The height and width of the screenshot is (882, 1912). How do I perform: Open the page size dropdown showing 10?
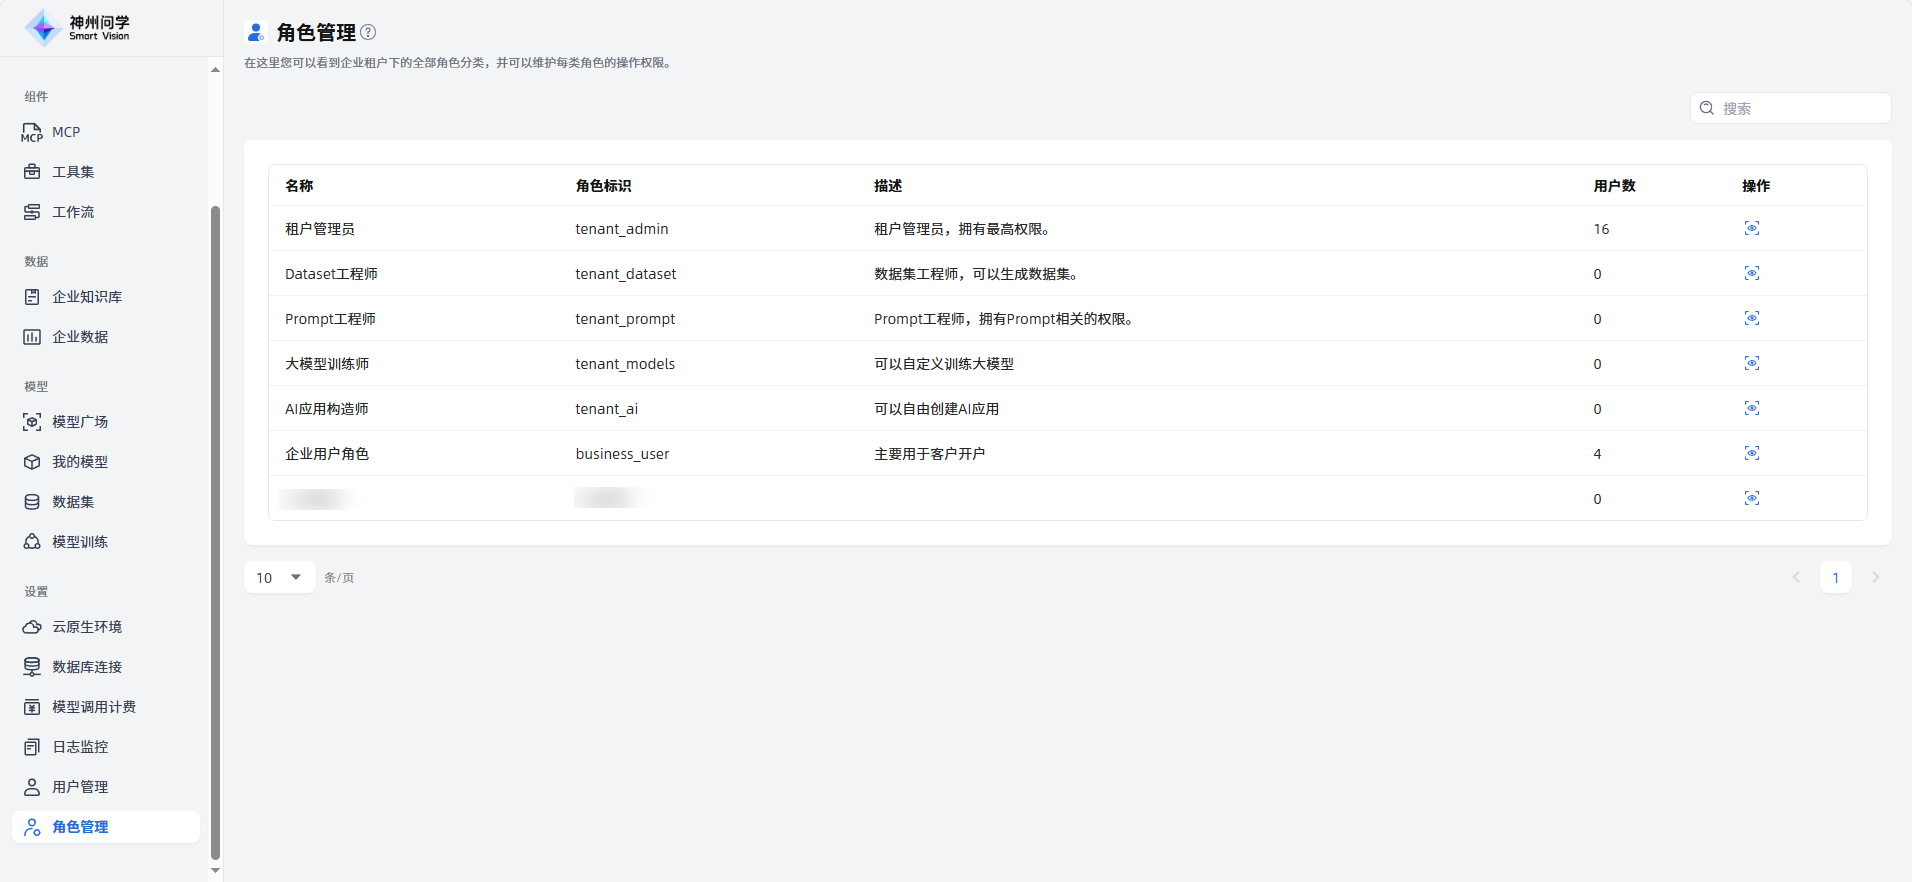click(x=279, y=577)
